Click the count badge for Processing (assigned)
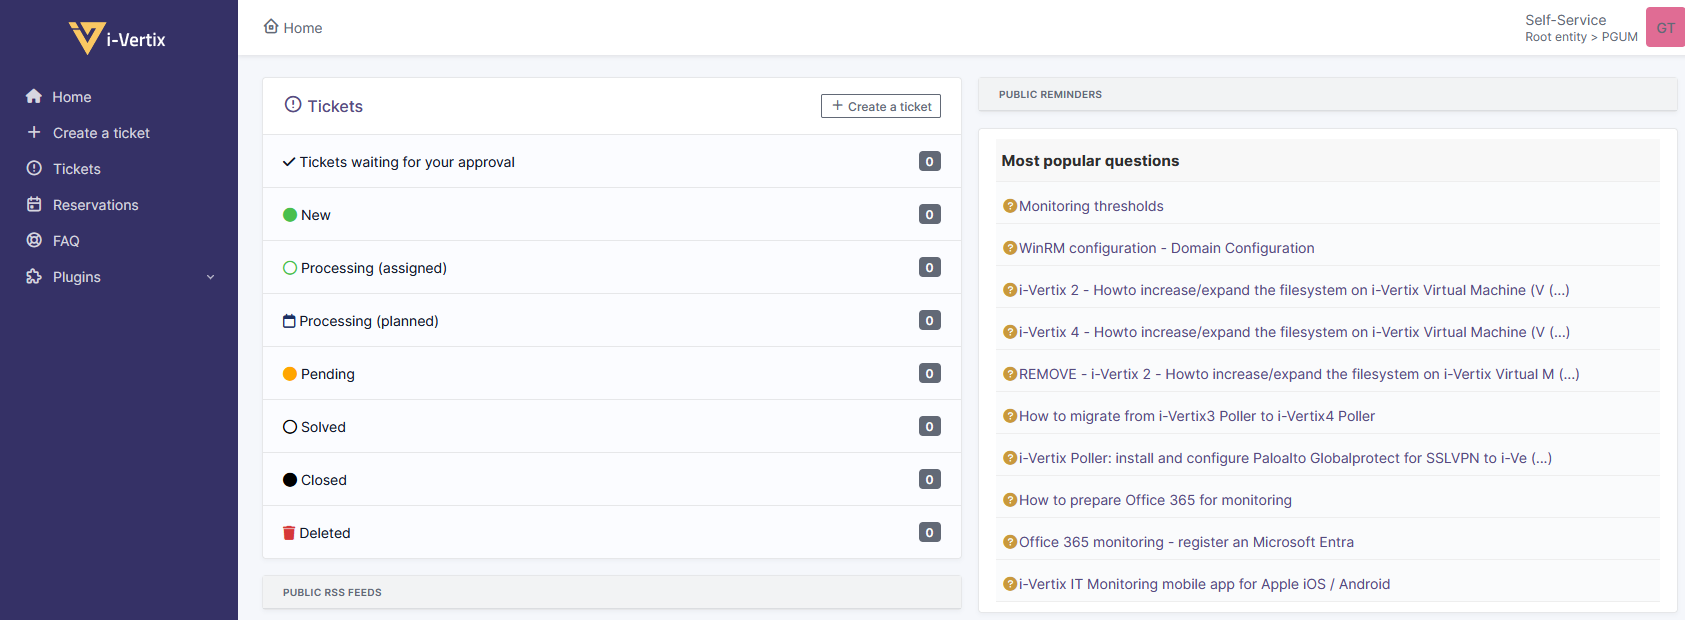The height and width of the screenshot is (620, 1685). click(x=930, y=267)
